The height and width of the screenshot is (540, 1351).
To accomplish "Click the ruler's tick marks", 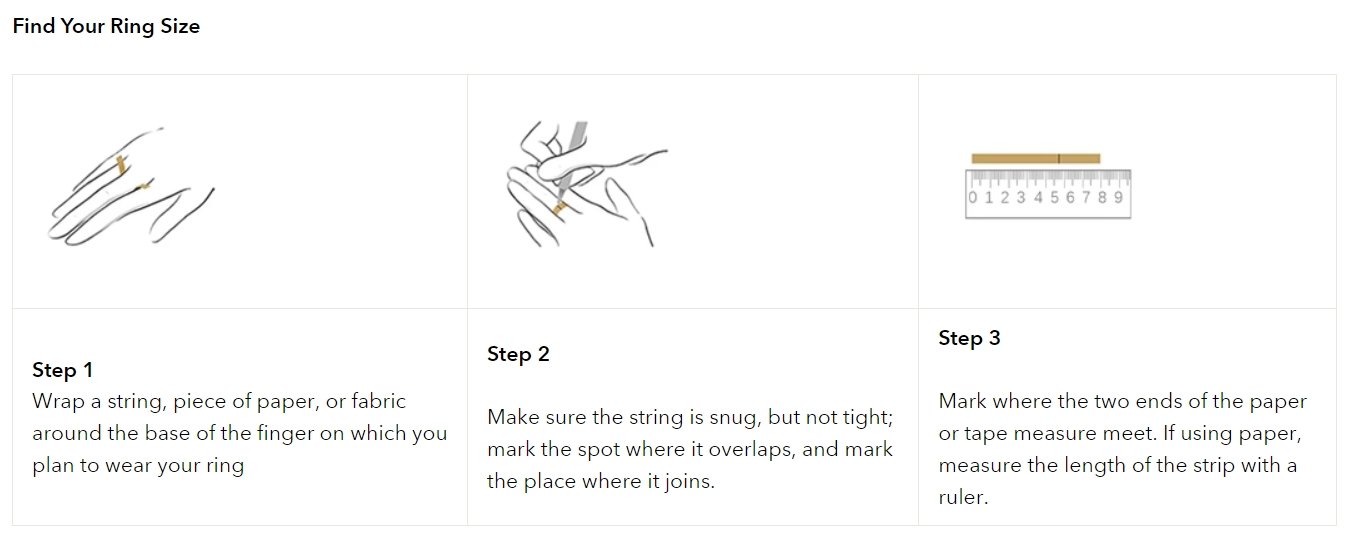I will coord(1047,179).
